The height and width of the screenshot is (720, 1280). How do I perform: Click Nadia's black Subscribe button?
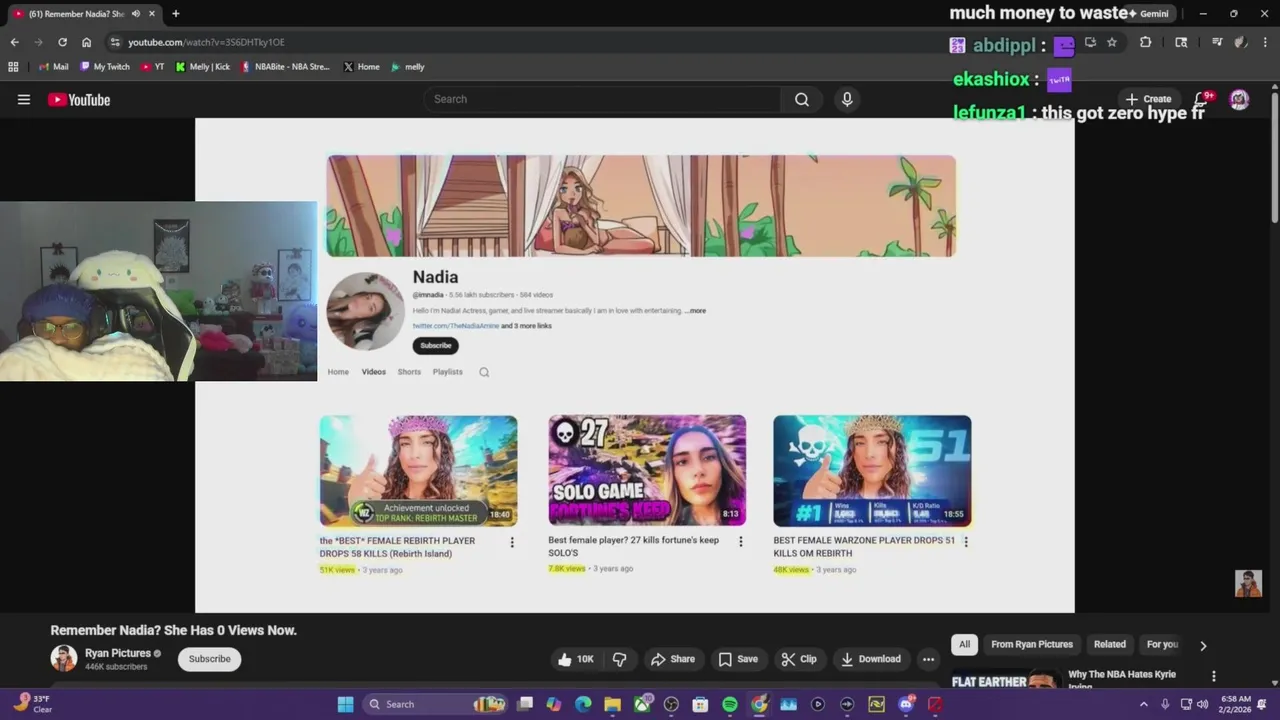(x=436, y=346)
